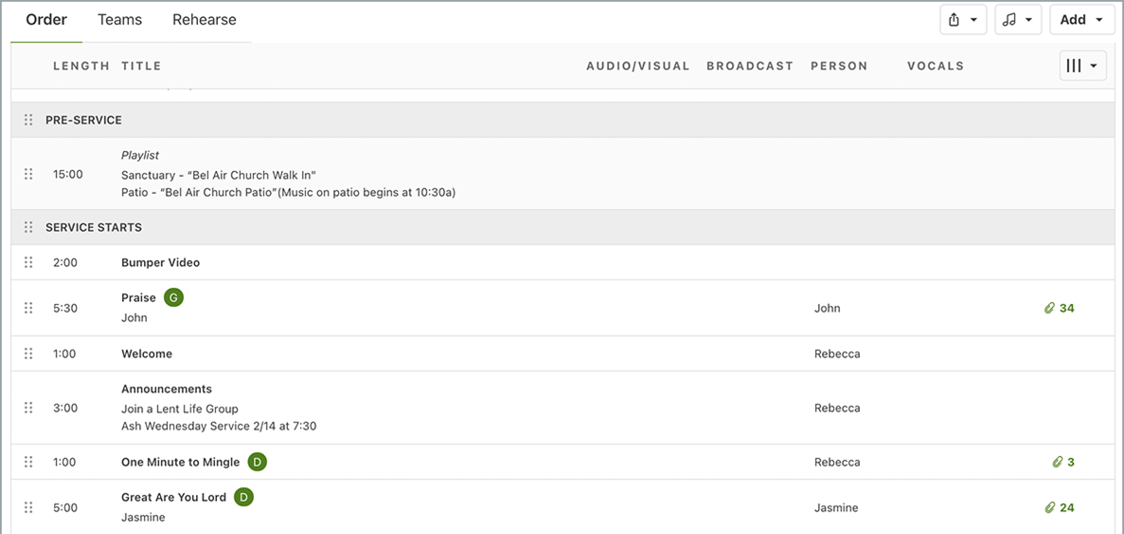Open the 3 attachments for One Minute to Mingle

[1063, 462]
